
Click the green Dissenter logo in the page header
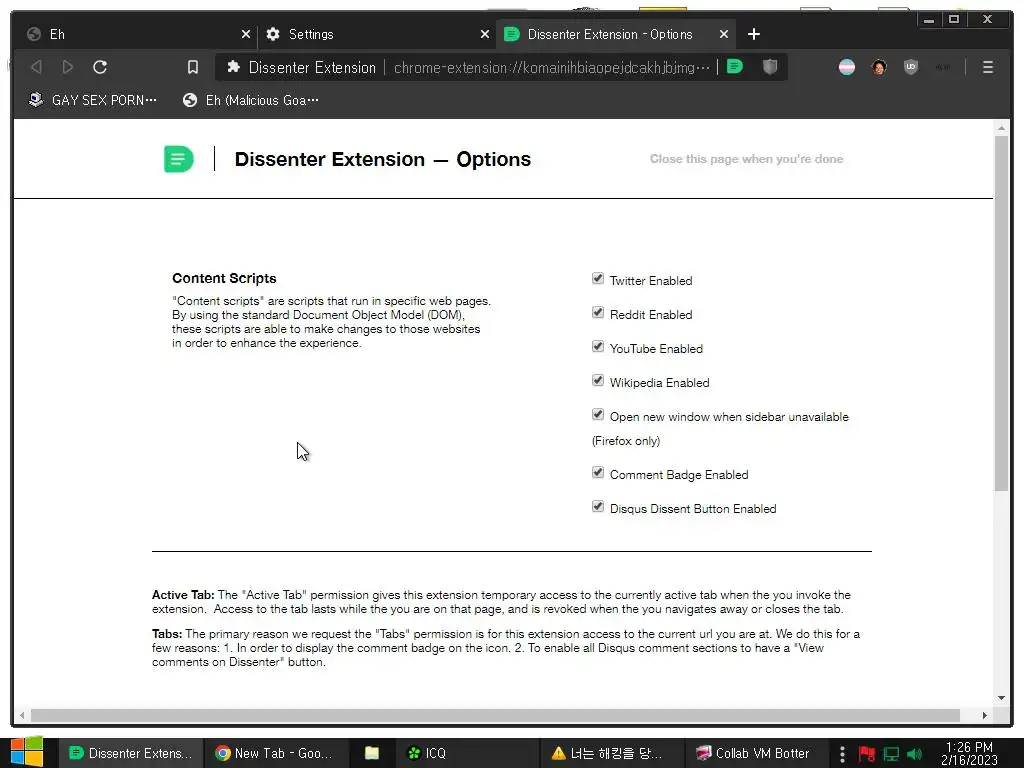pos(179,159)
